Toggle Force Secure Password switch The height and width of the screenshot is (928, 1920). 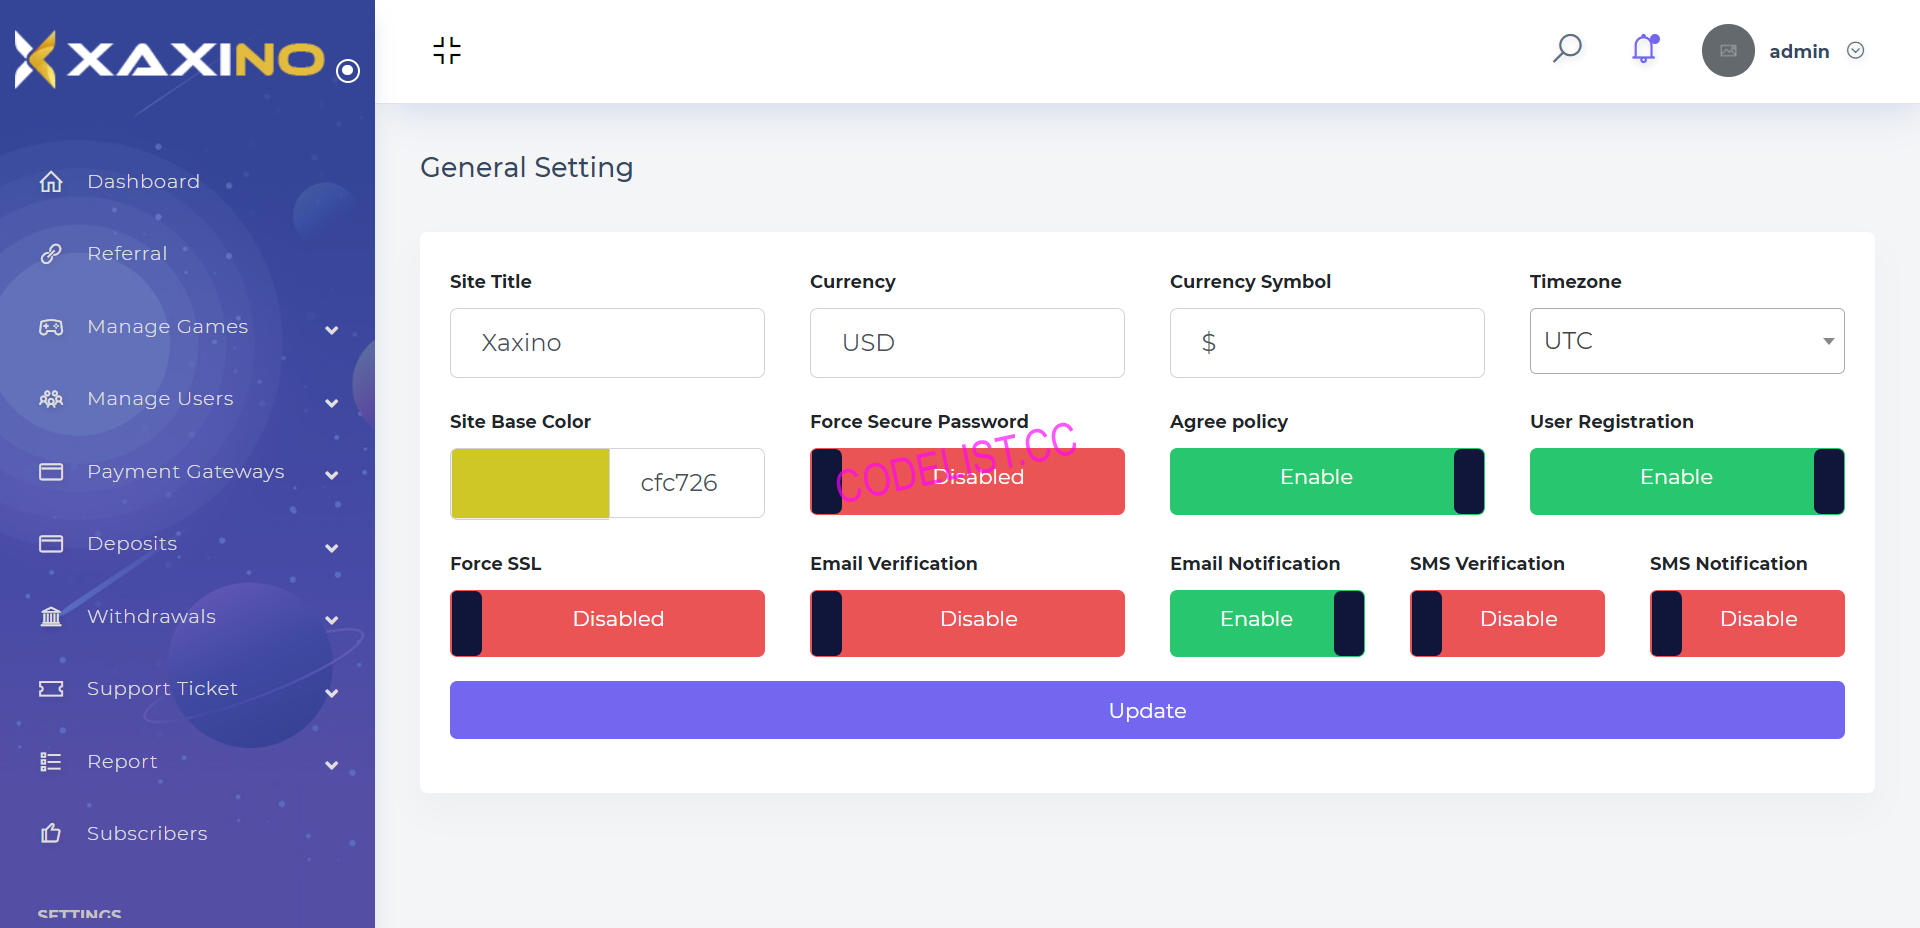pos(967,481)
